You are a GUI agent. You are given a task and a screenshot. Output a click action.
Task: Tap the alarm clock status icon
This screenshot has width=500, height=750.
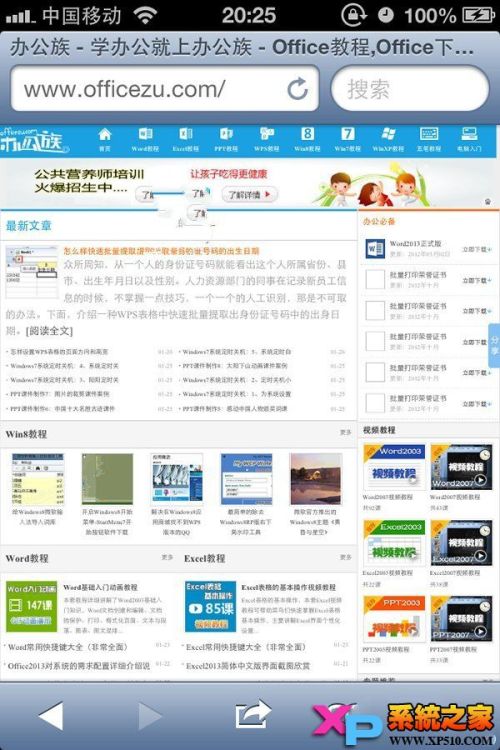(386, 15)
